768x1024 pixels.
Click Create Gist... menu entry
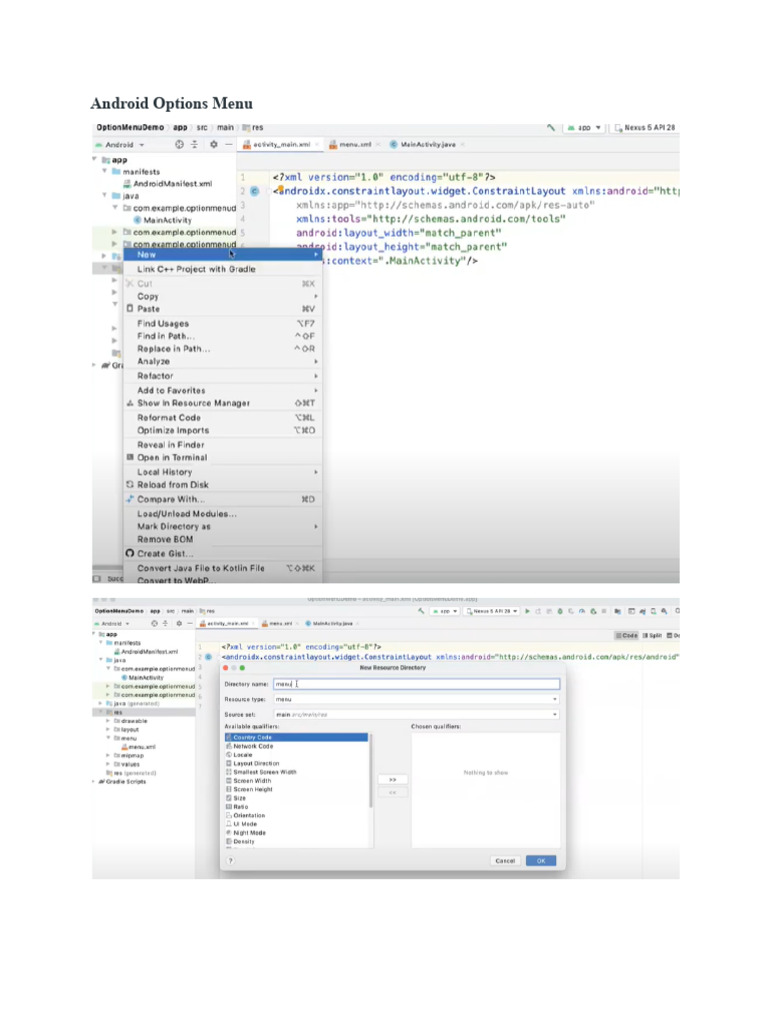223,553
